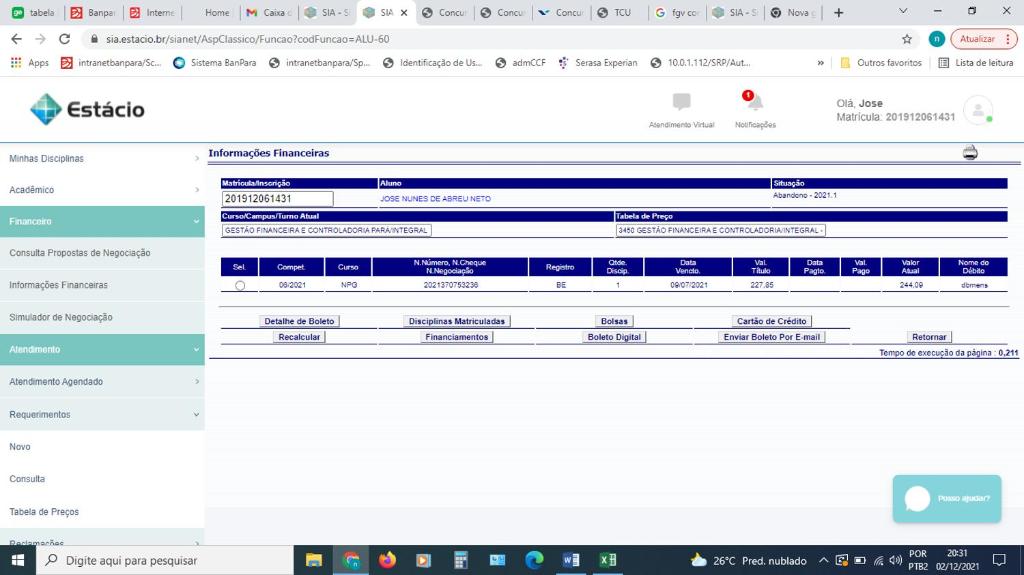
Task: Switch to the TCU browser tab
Action: 616,13
